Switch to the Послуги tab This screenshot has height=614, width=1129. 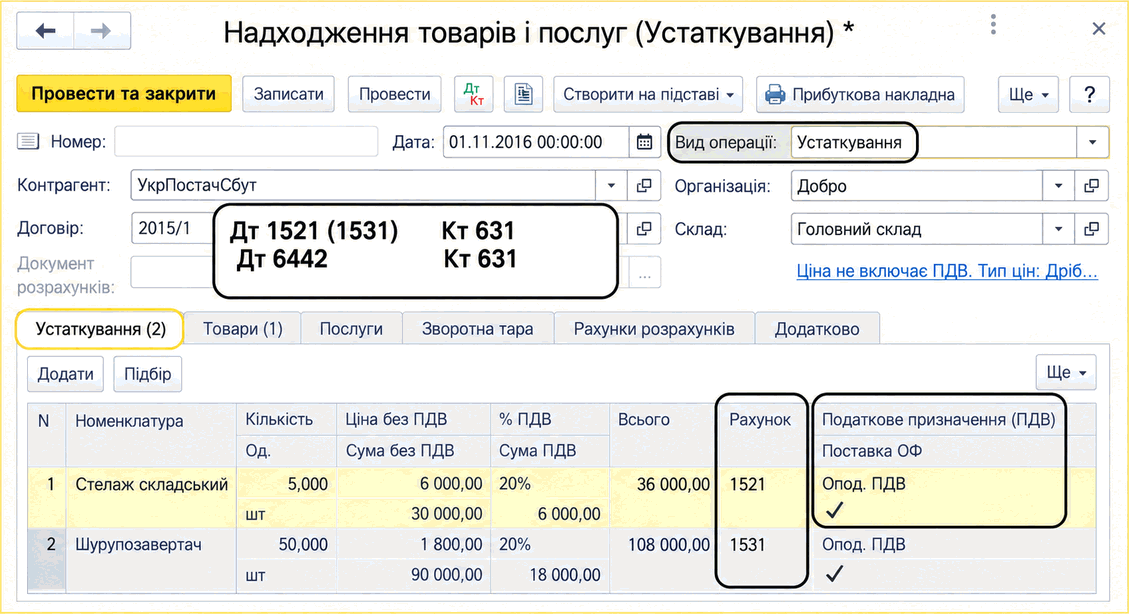click(x=351, y=329)
